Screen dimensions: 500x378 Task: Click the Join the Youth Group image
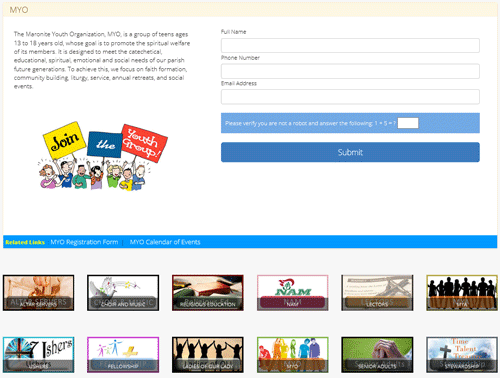pyautogui.click(x=103, y=156)
